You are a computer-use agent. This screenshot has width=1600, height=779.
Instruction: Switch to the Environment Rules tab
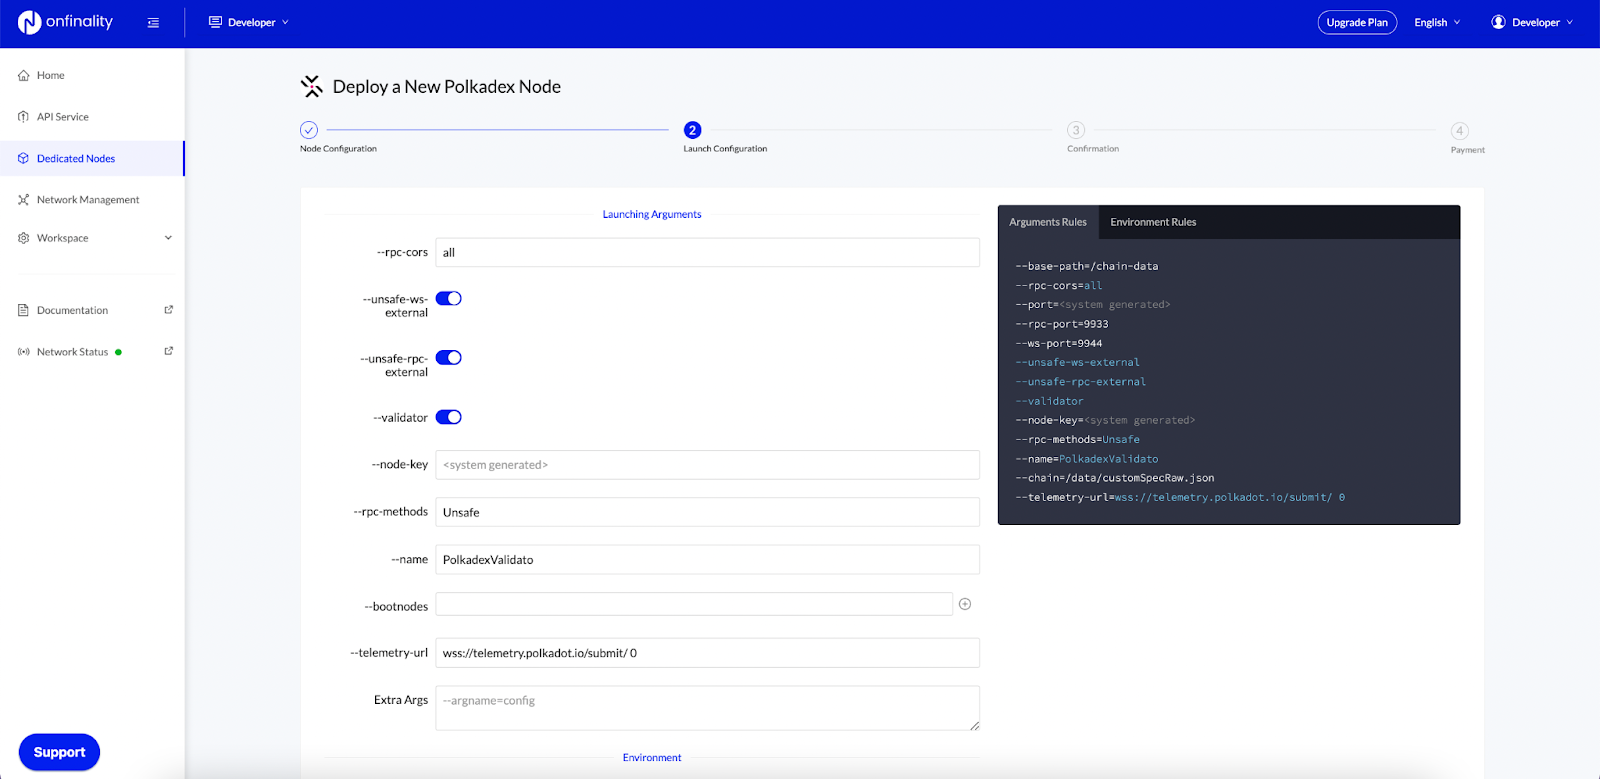1152,222
